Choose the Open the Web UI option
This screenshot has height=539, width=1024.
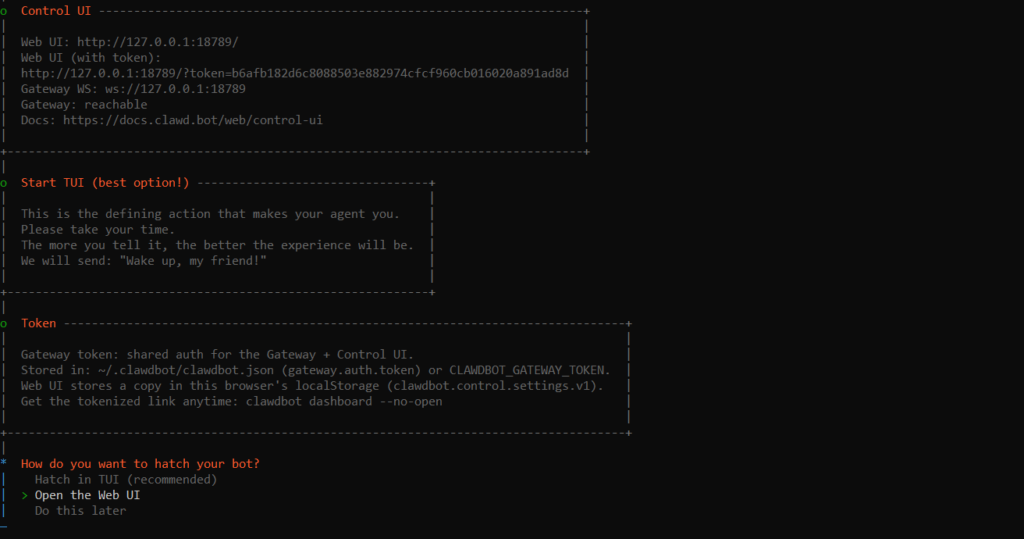coord(87,495)
